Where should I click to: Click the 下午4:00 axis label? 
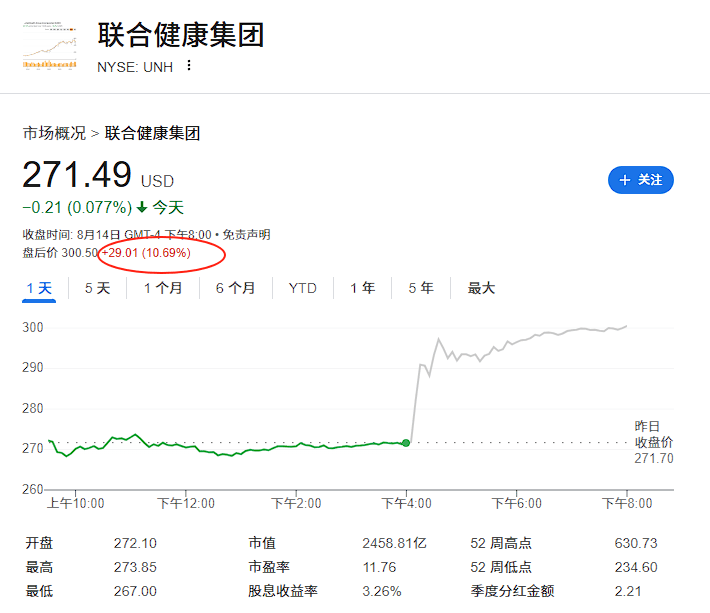(407, 503)
